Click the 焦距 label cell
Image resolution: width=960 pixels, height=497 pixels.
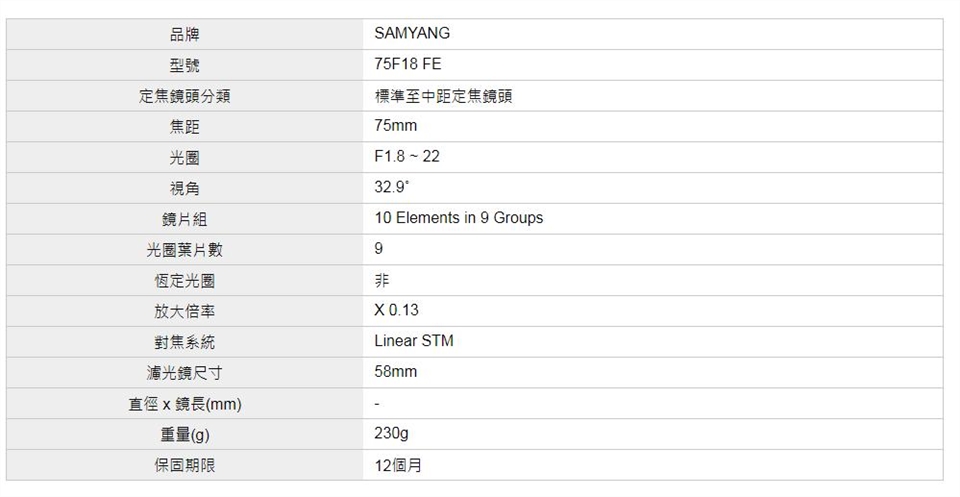pos(186,127)
